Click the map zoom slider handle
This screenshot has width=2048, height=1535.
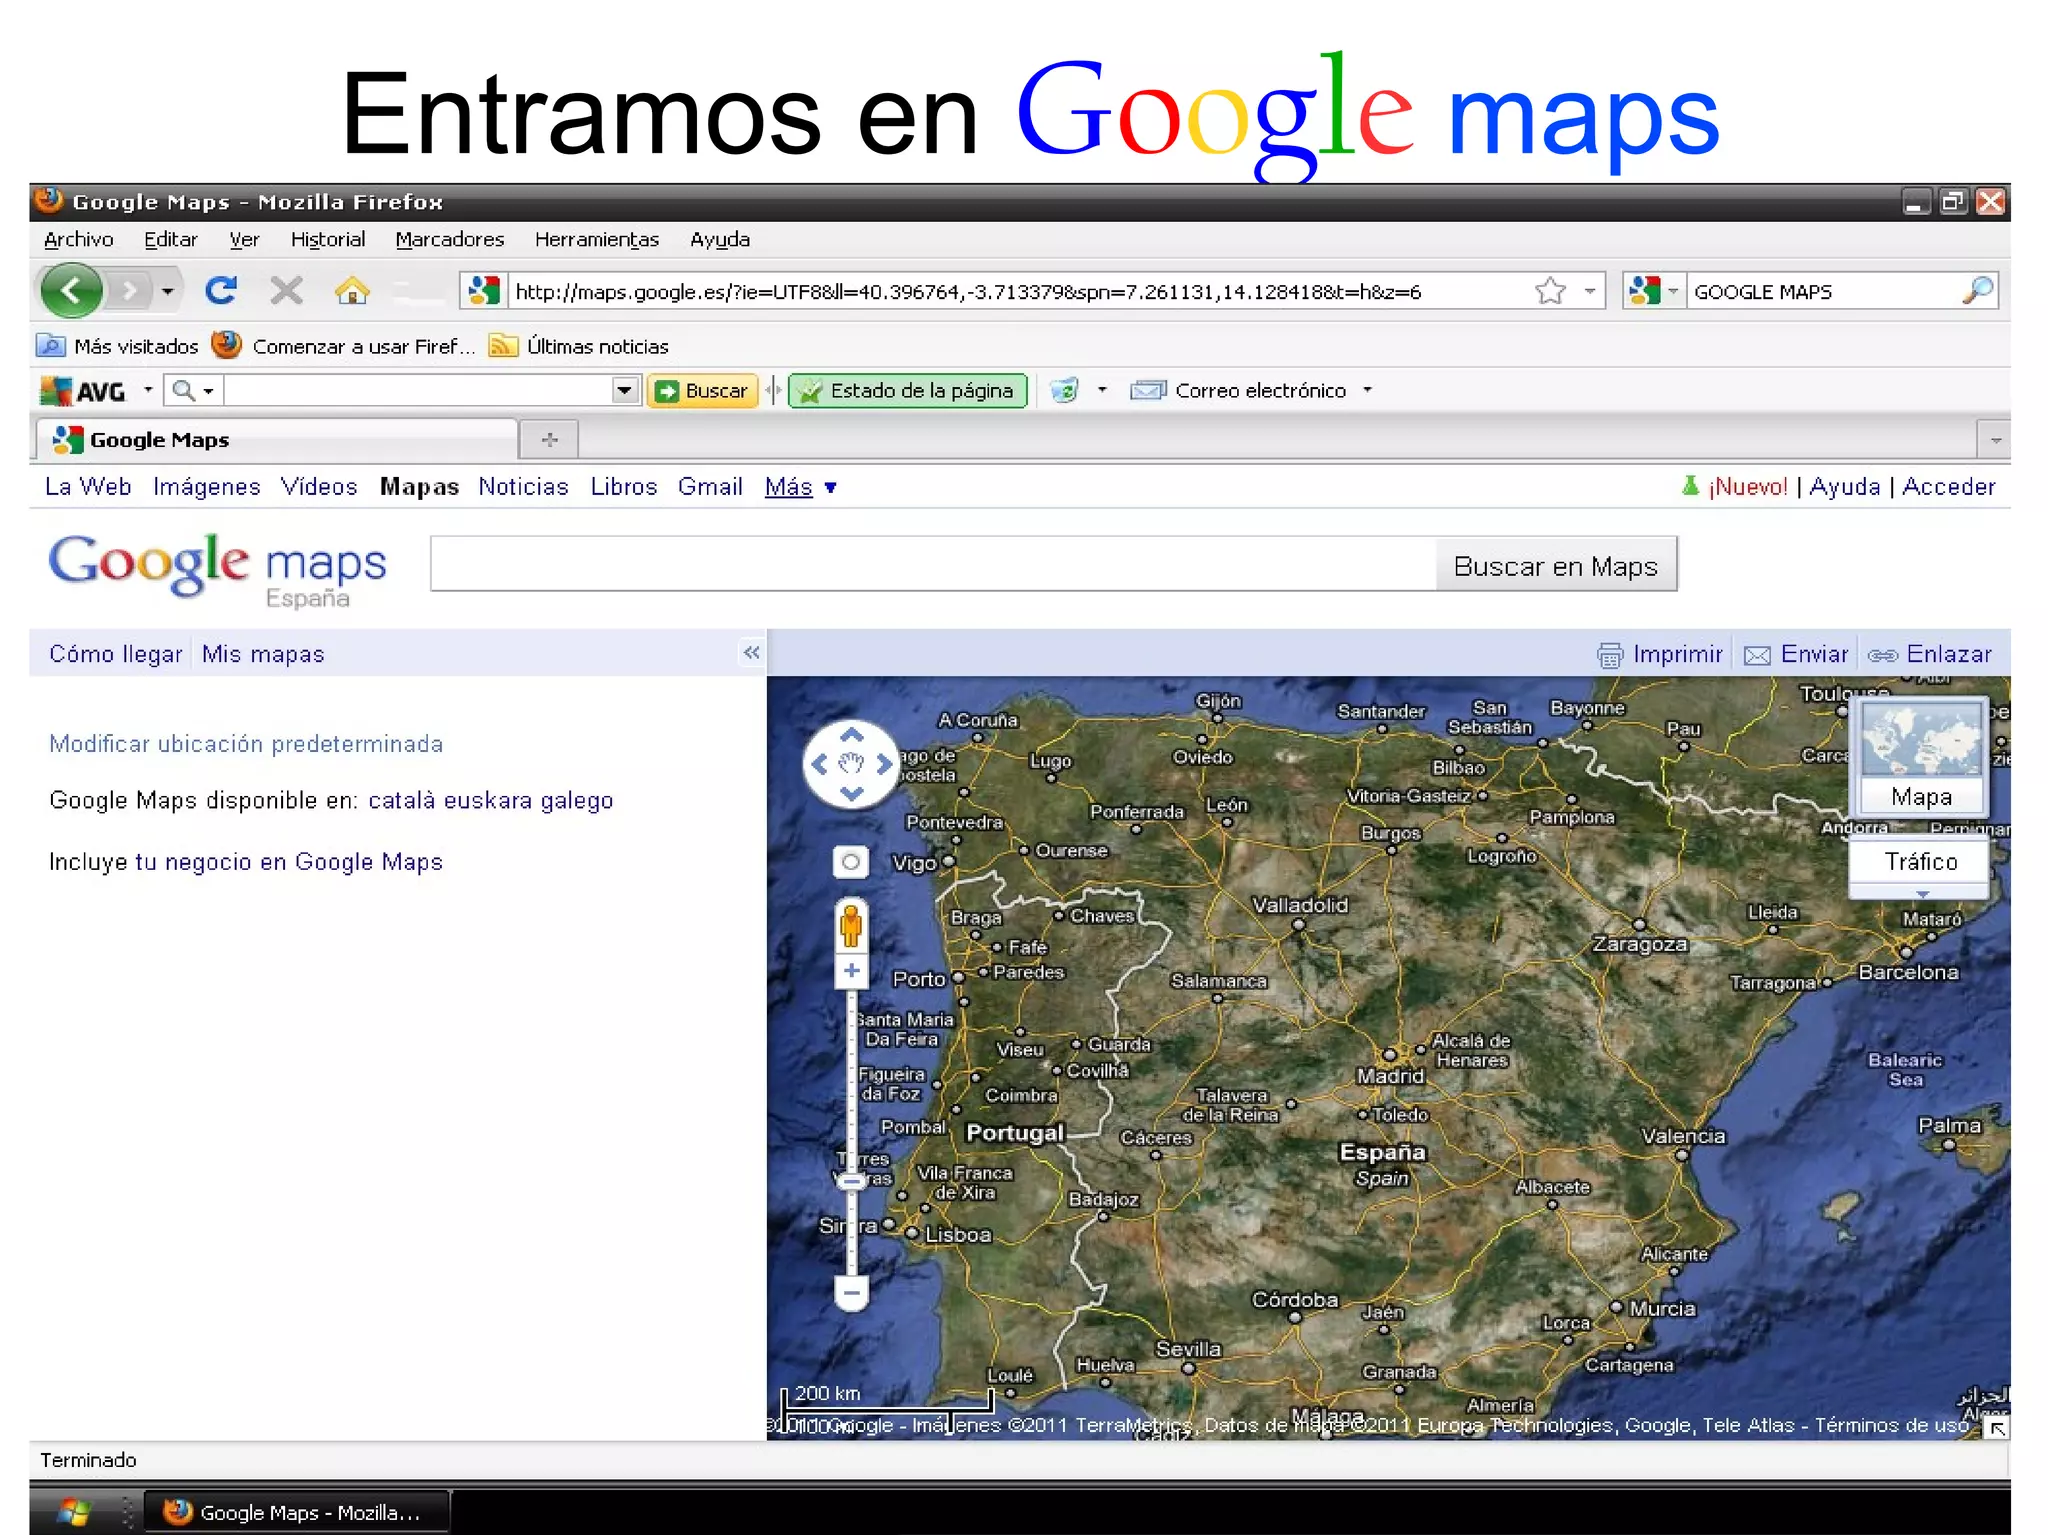851,1182
